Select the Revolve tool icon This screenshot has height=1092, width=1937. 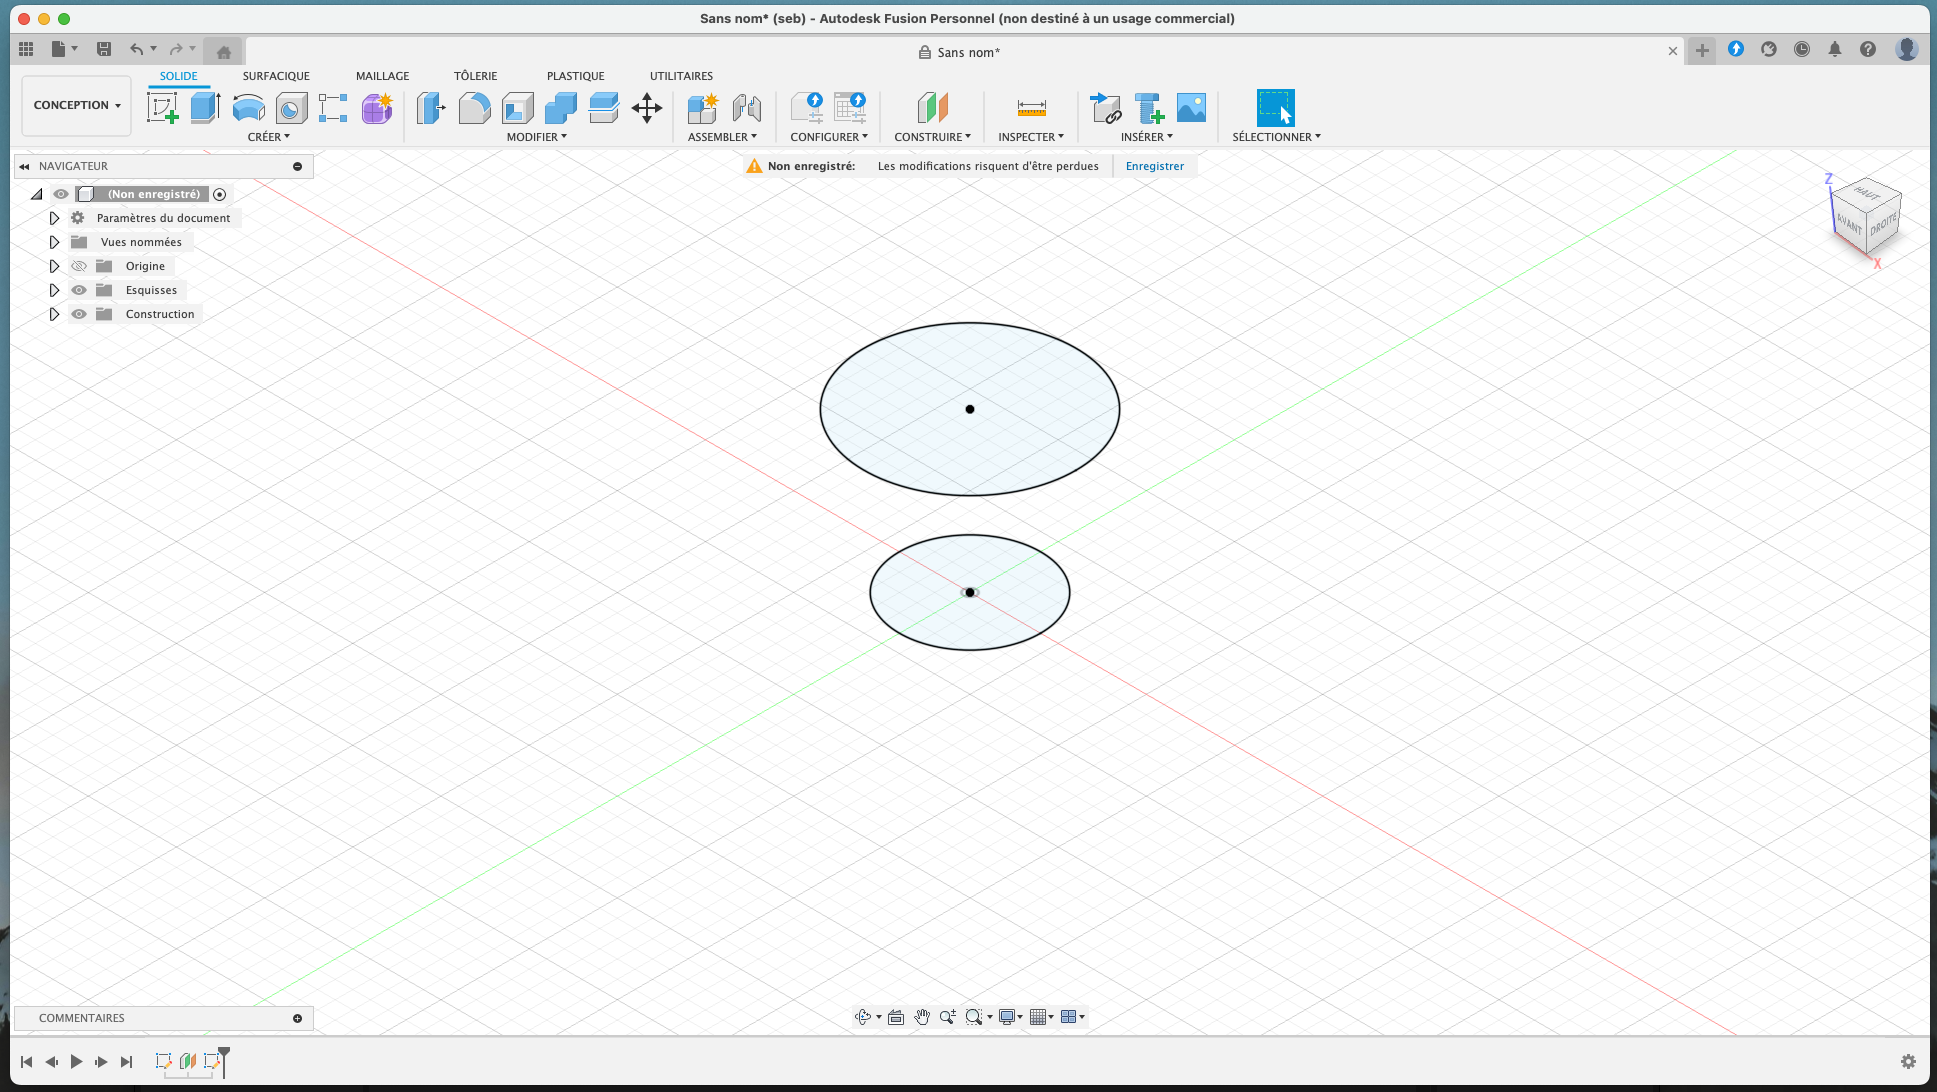tap(248, 108)
